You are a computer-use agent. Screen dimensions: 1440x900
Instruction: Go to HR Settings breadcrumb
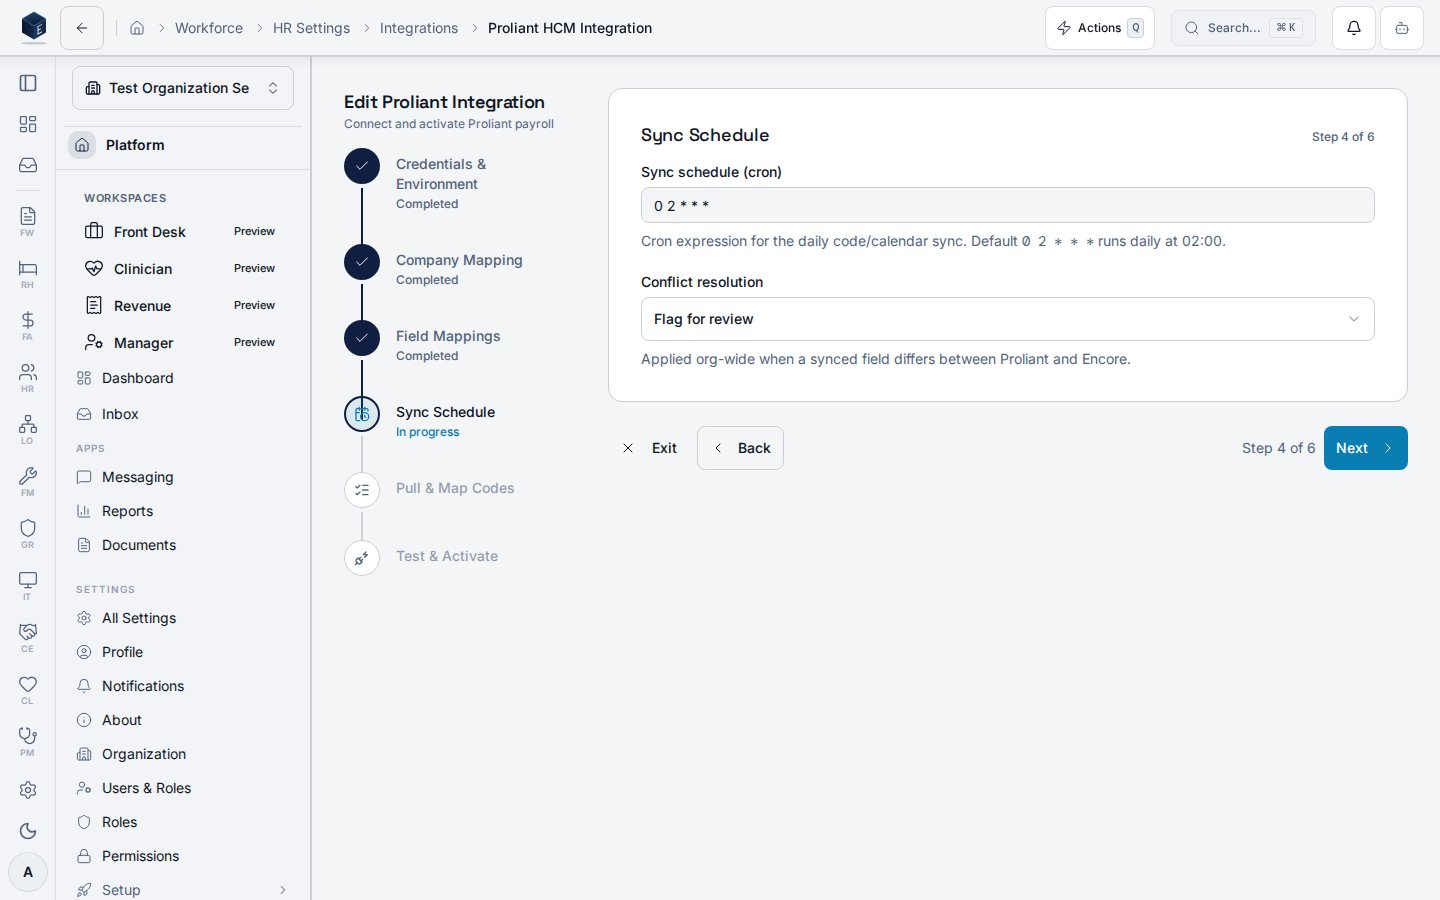pos(311,28)
